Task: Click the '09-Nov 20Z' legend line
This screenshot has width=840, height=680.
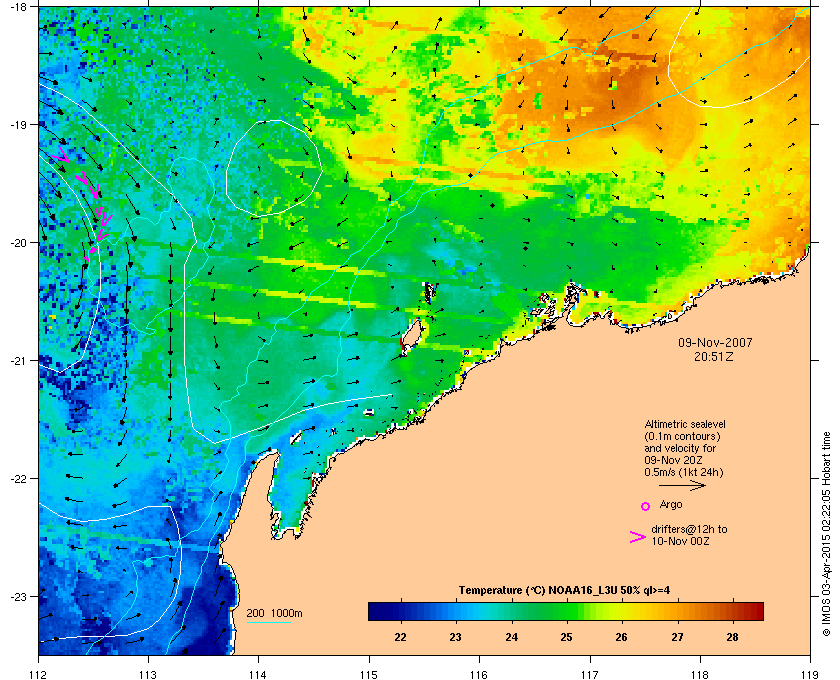Action: 673,460
